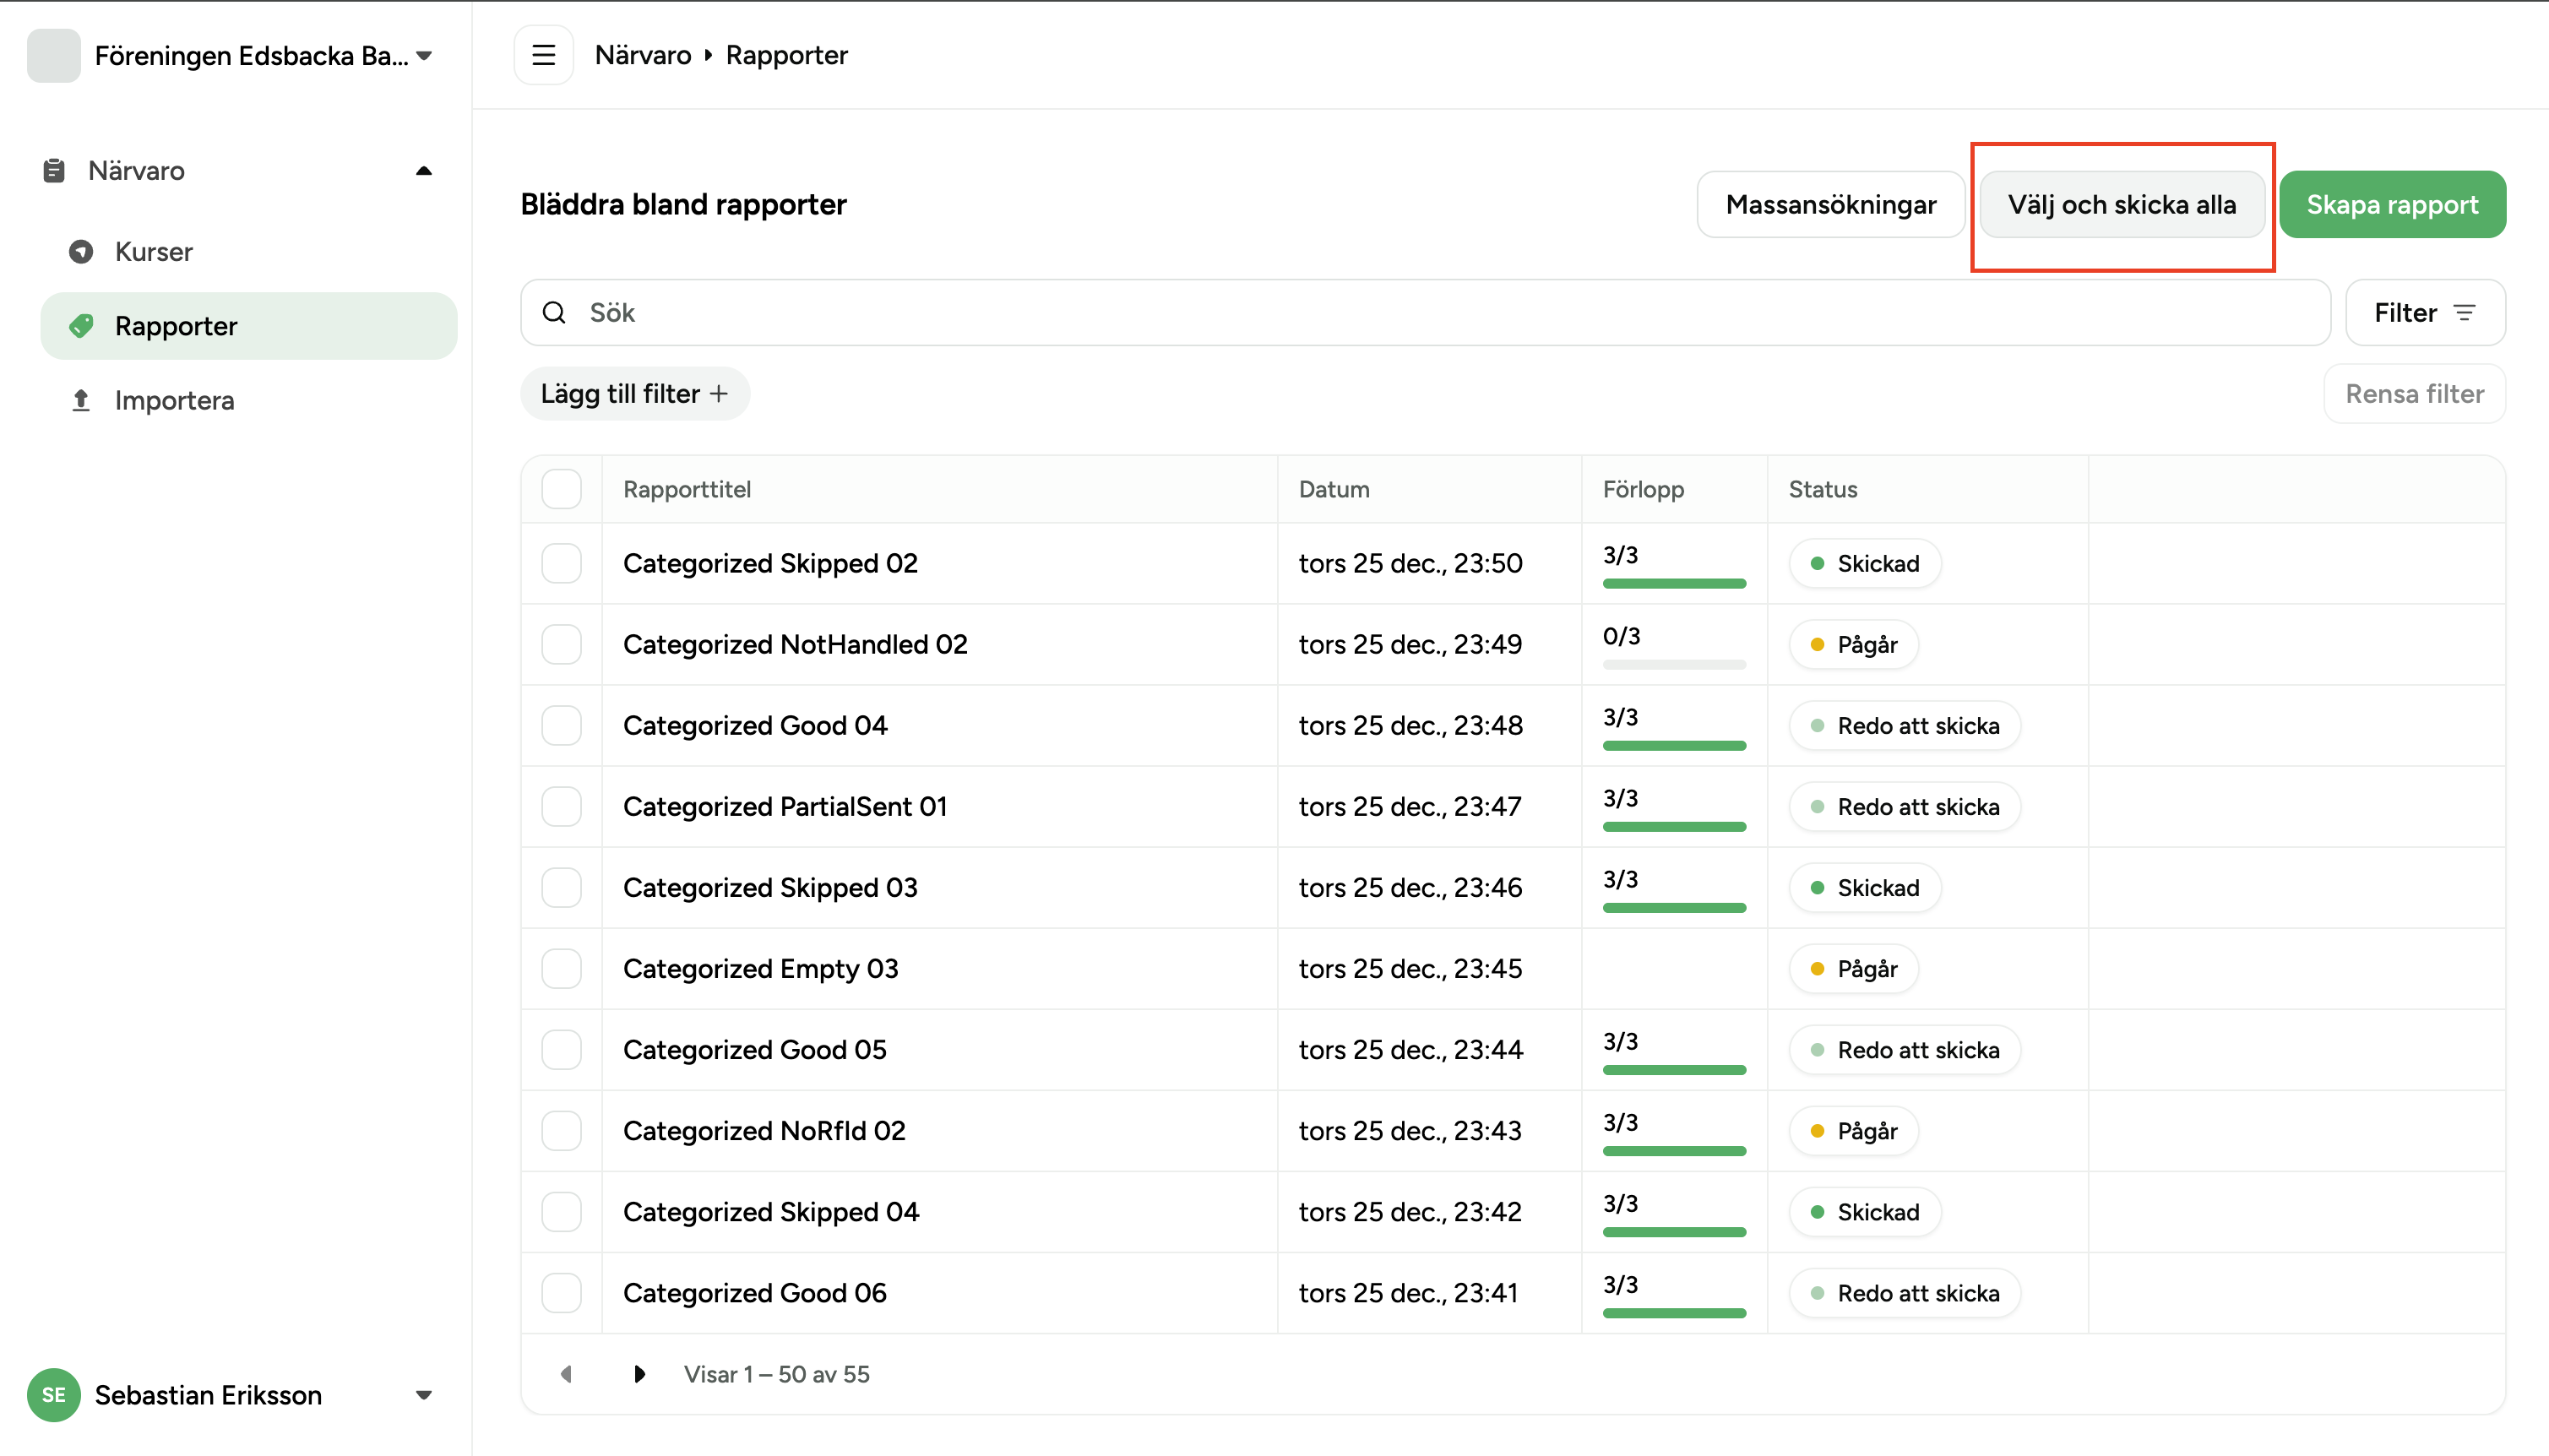2549x1456 pixels.
Task: Toggle the hamburger sidebar menu button
Action: 543,55
